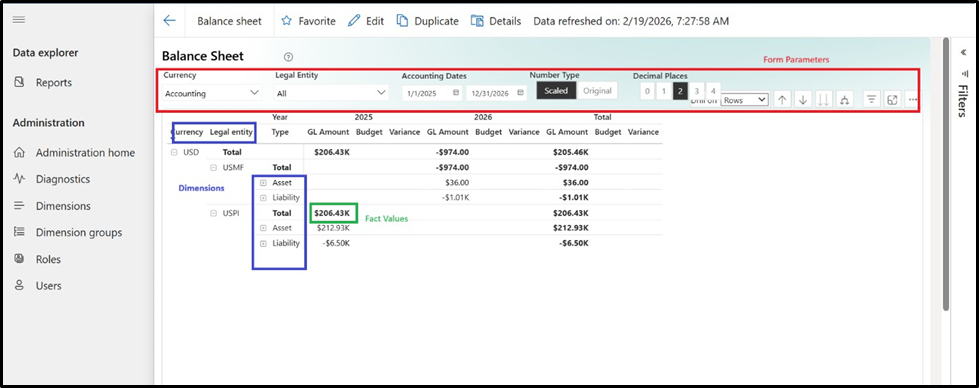Viewport: 979px width, 388px height.
Task: Click the start accounting date field
Action: pyautogui.click(x=432, y=93)
